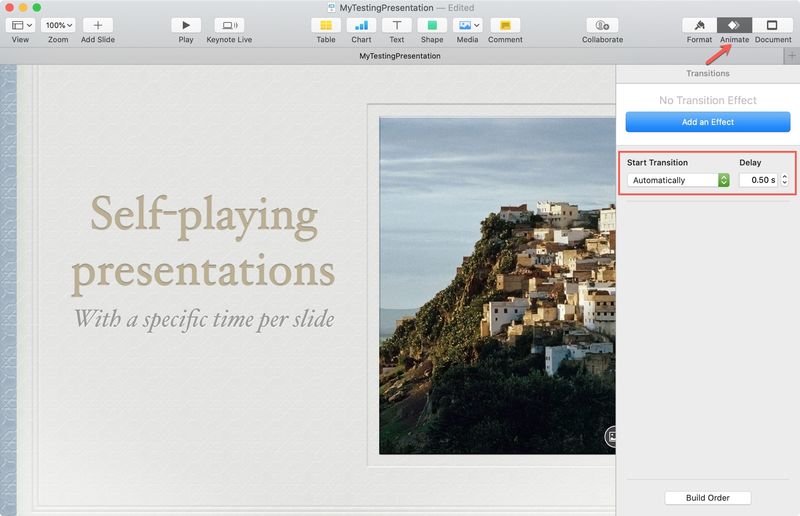Click the MyTestingPresentation tab title

399,56
